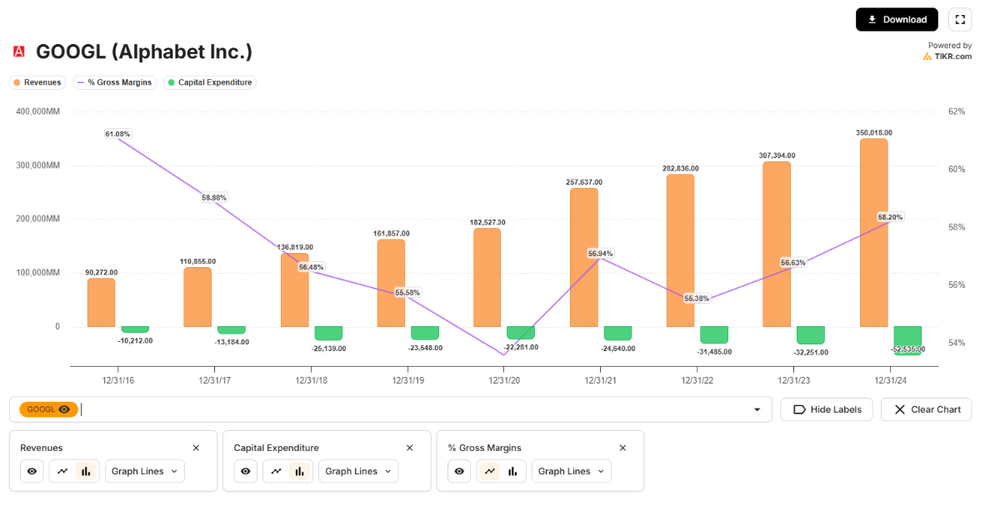Click the 182,527.00 revenue label

click(x=487, y=223)
